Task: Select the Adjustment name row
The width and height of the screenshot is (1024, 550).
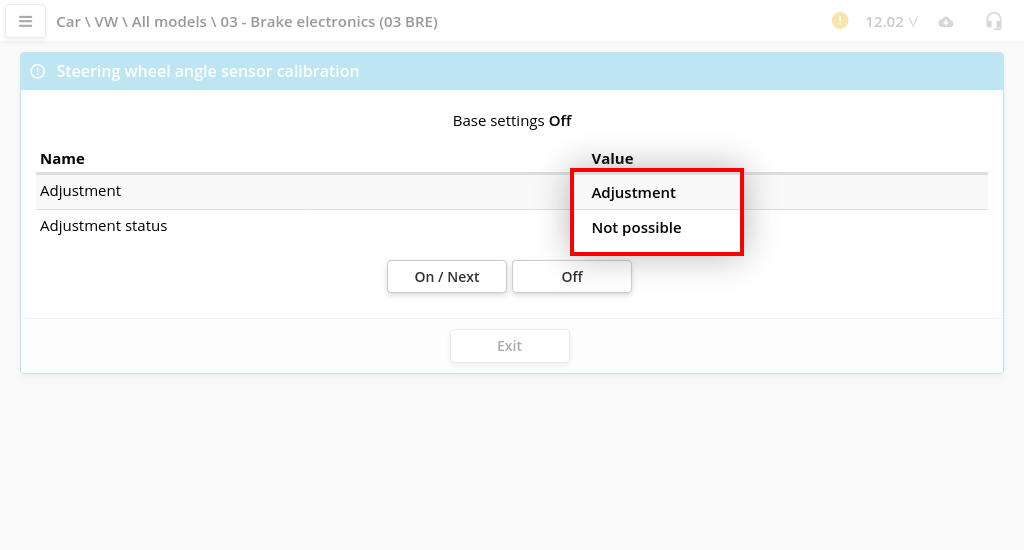Action: pyautogui.click(x=80, y=191)
